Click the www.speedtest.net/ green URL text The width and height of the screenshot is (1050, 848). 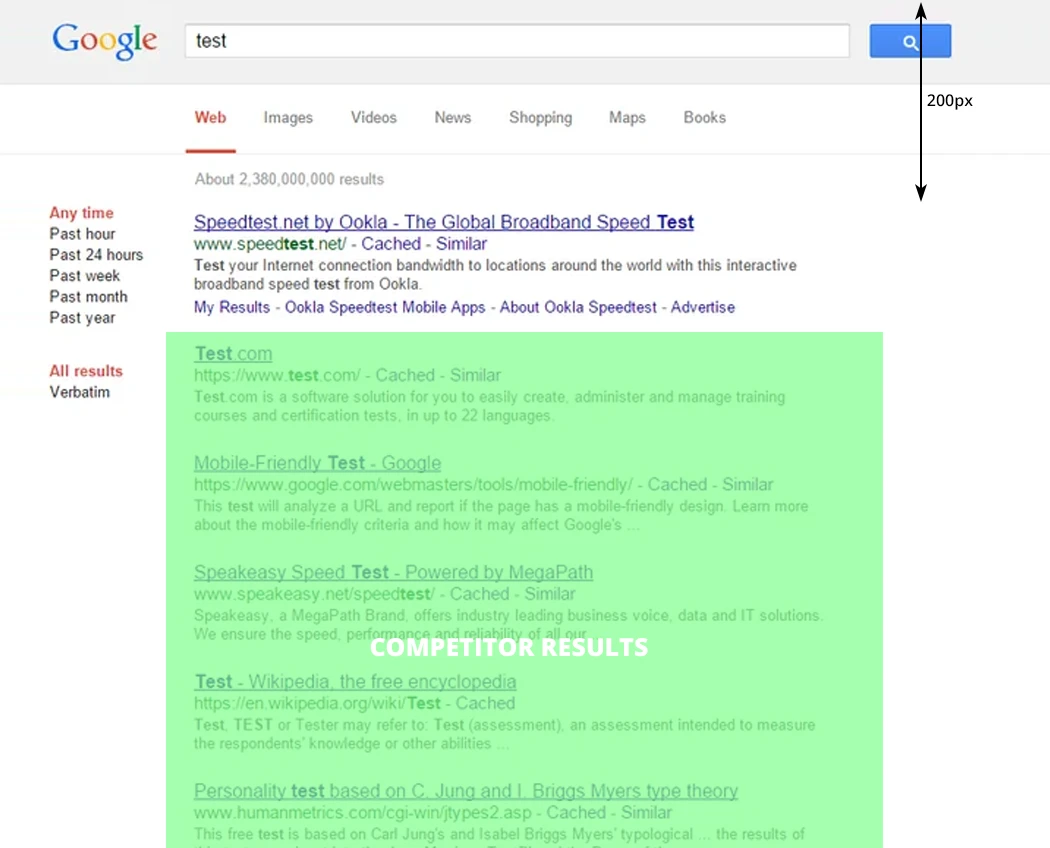point(271,244)
